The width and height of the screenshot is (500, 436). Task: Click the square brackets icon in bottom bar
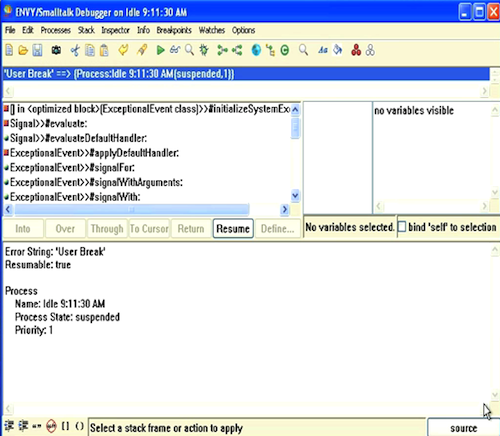[66, 426]
